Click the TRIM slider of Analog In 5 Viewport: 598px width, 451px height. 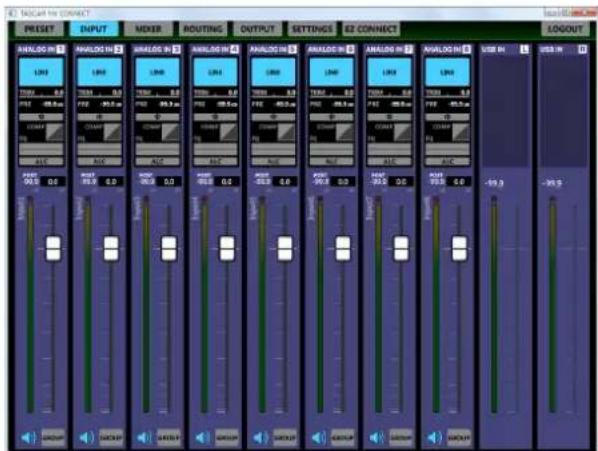(x=273, y=93)
